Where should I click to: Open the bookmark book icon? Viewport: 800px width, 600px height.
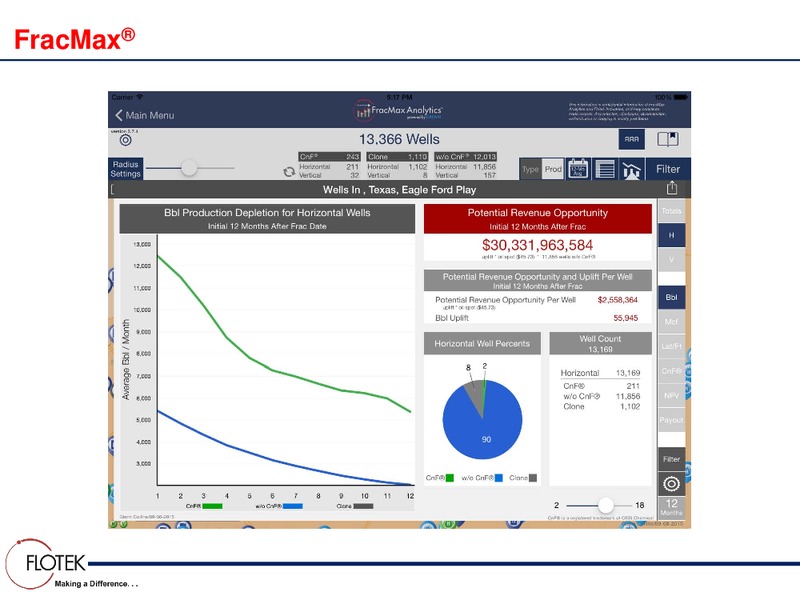click(x=667, y=139)
